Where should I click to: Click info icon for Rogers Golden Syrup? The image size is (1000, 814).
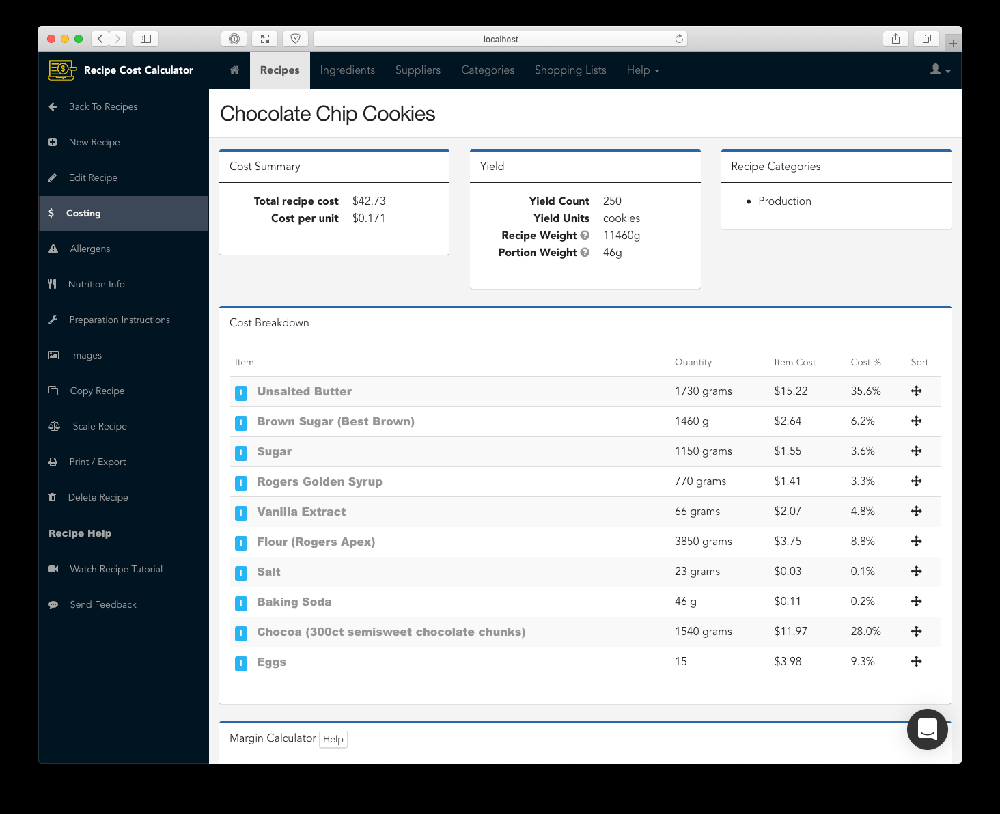coord(241,483)
